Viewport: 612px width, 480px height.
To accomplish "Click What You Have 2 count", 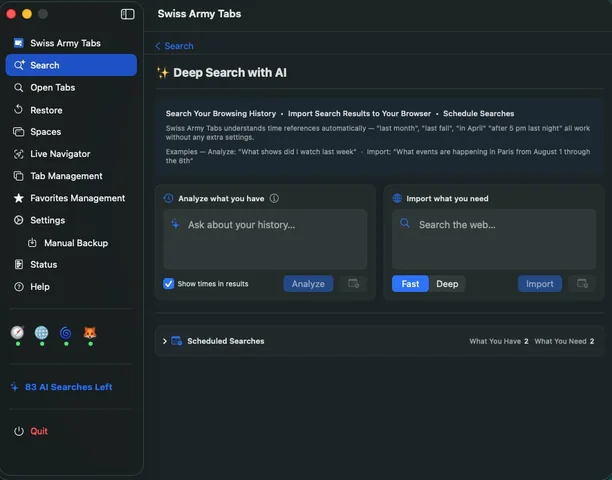I will click(498, 341).
